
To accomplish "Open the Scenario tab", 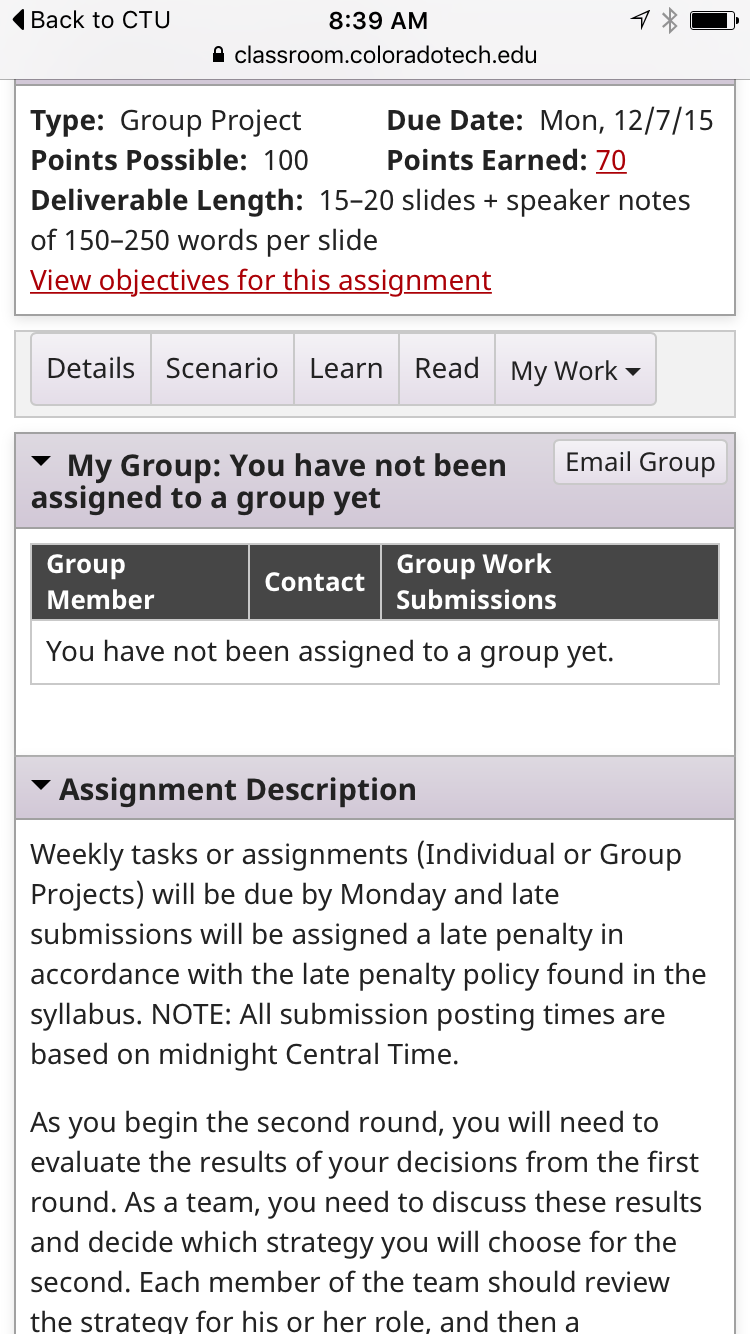I will tap(222, 369).
